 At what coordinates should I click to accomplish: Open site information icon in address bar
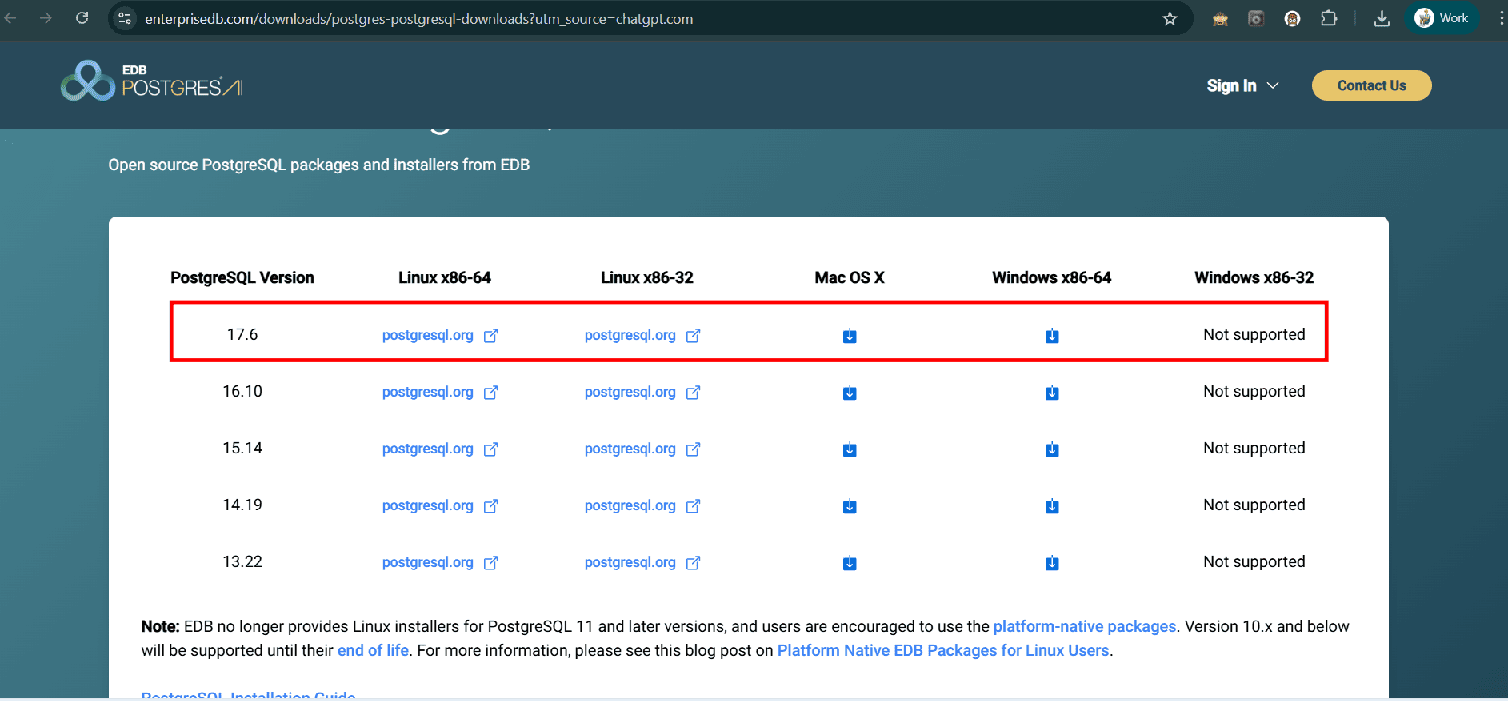pos(125,19)
